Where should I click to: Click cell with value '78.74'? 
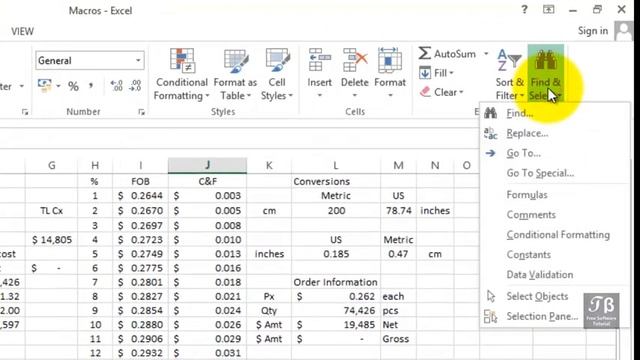pos(398,211)
